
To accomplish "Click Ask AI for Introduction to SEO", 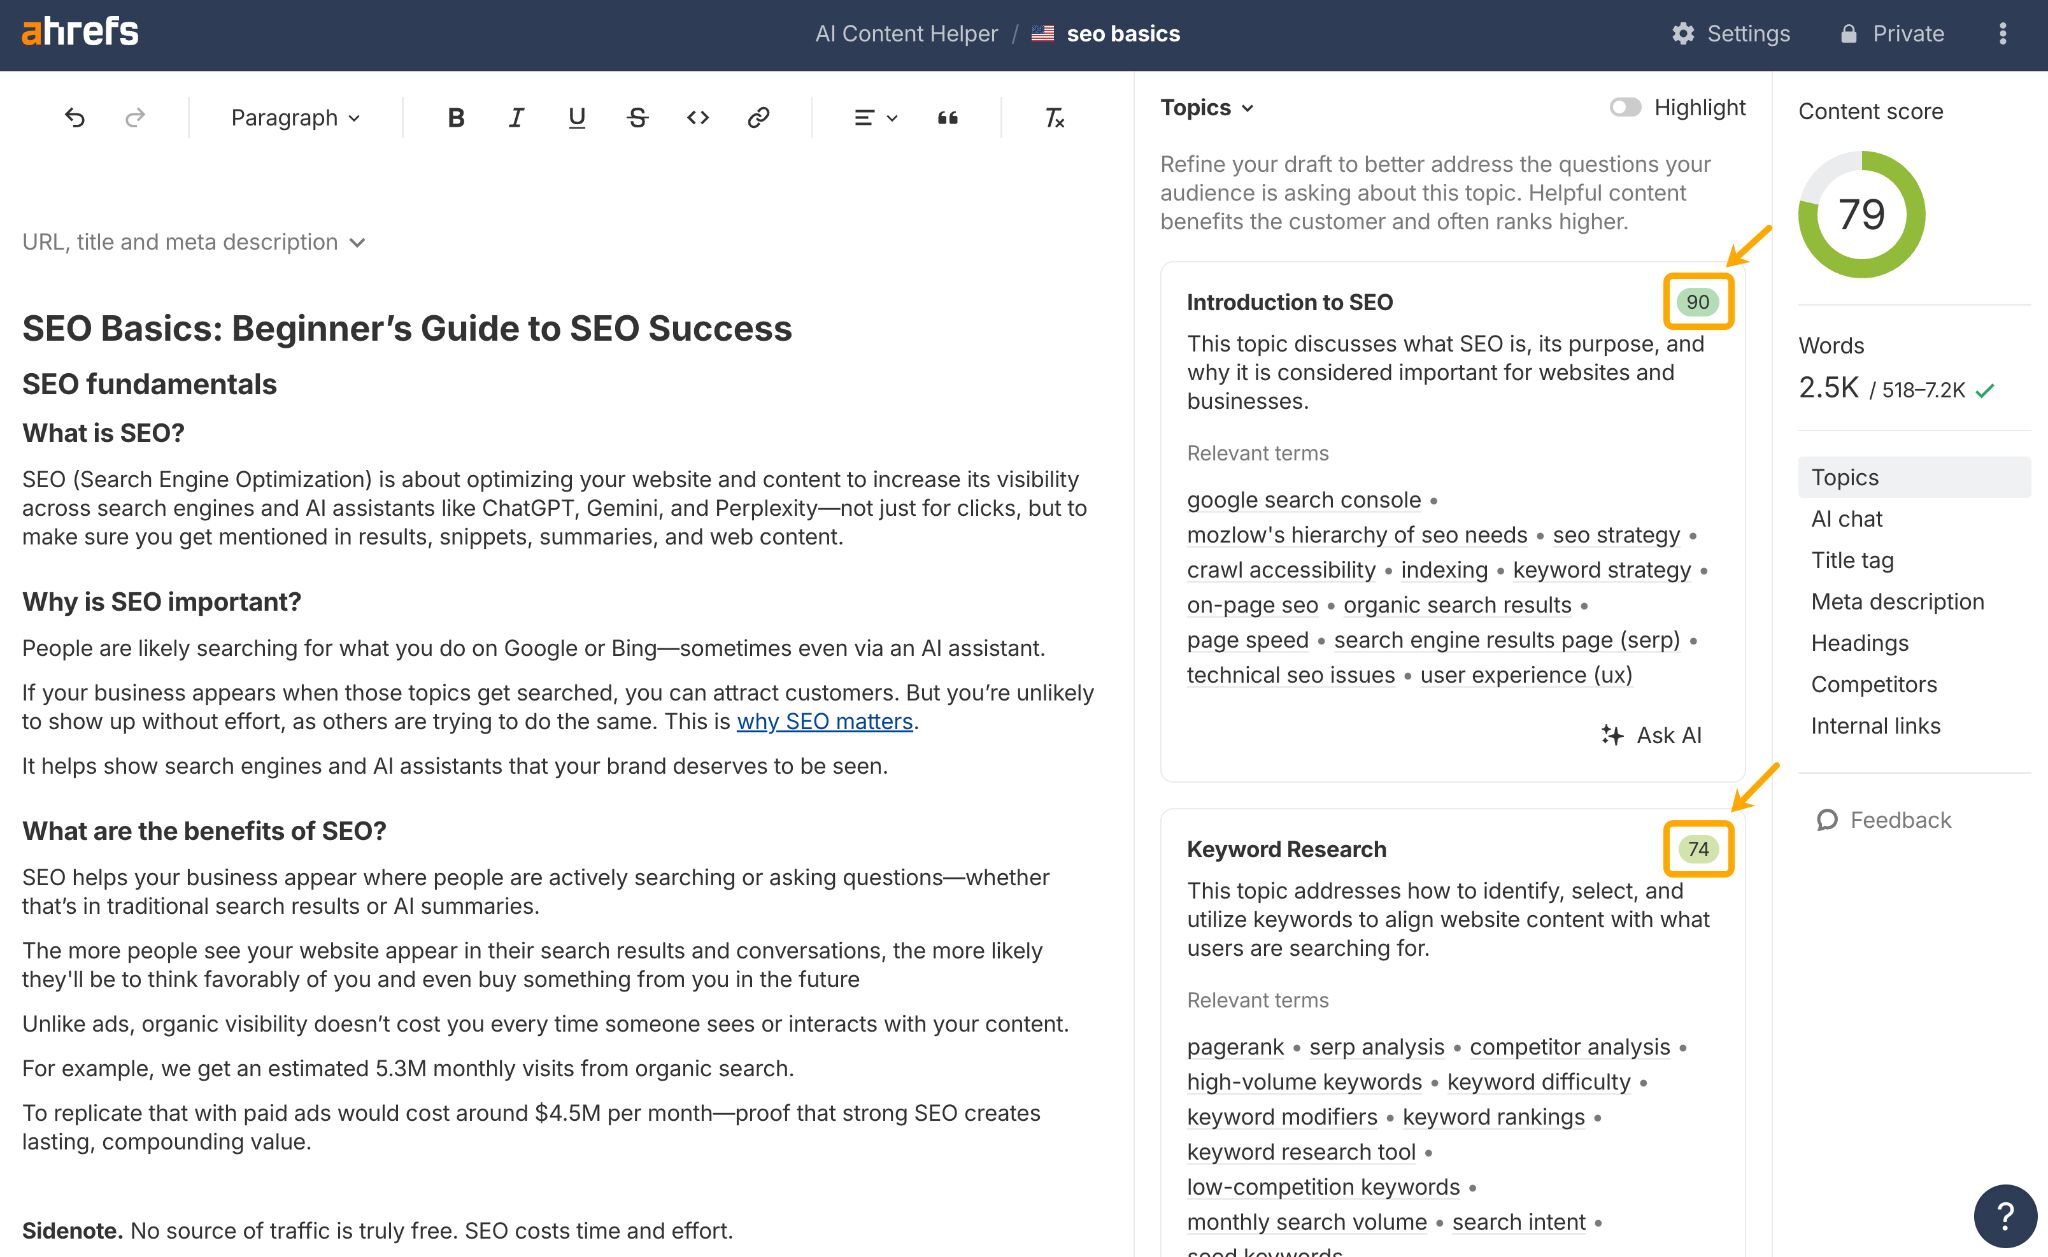I will click(x=1650, y=735).
